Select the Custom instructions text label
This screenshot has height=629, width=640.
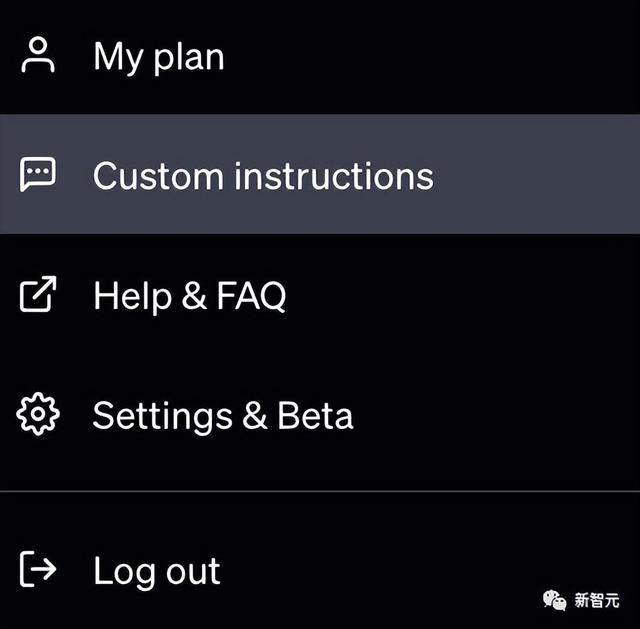263,176
